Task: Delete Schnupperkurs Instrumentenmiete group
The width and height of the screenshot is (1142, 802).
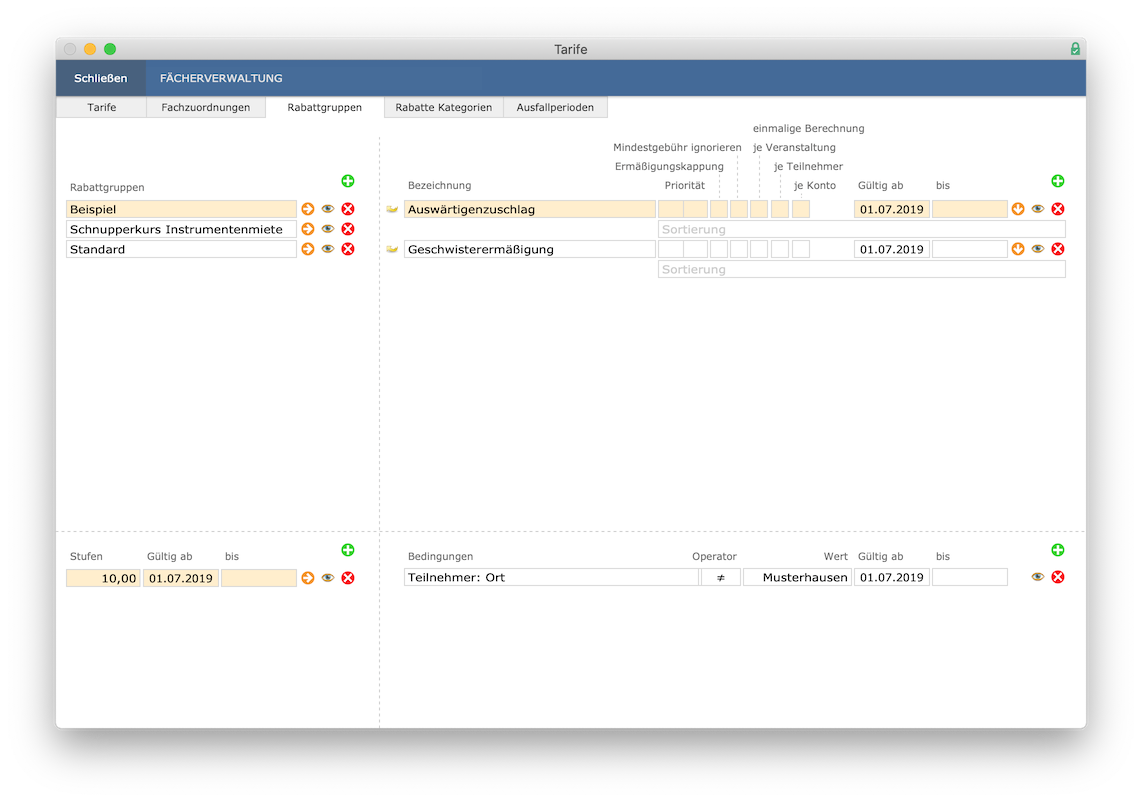Action: (x=348, y=229)
